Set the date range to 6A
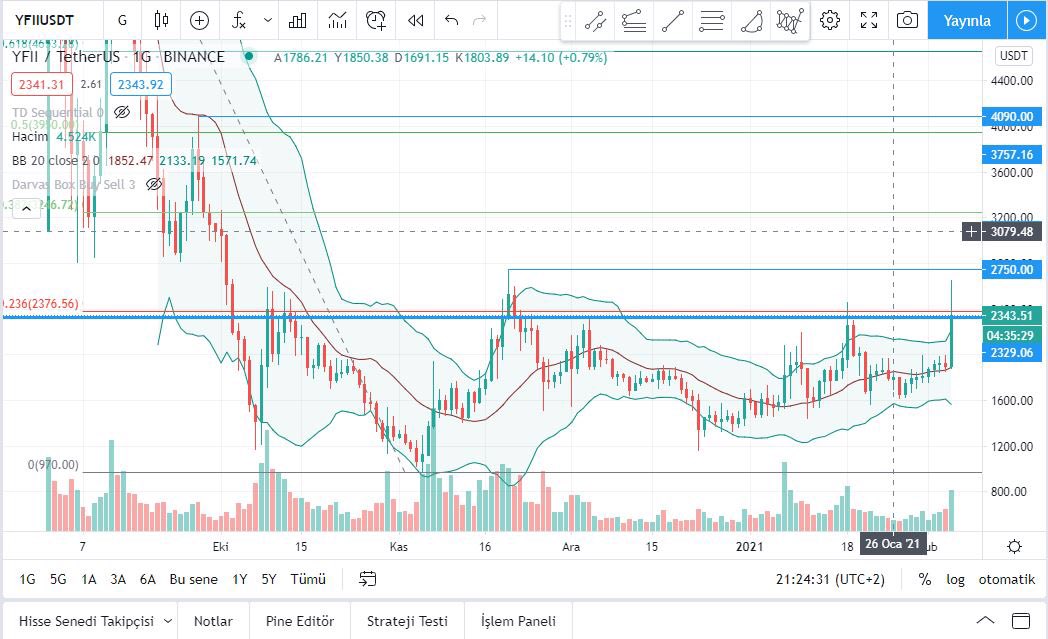The width and height of the screenshot is (1048, 639). (148, 579)
